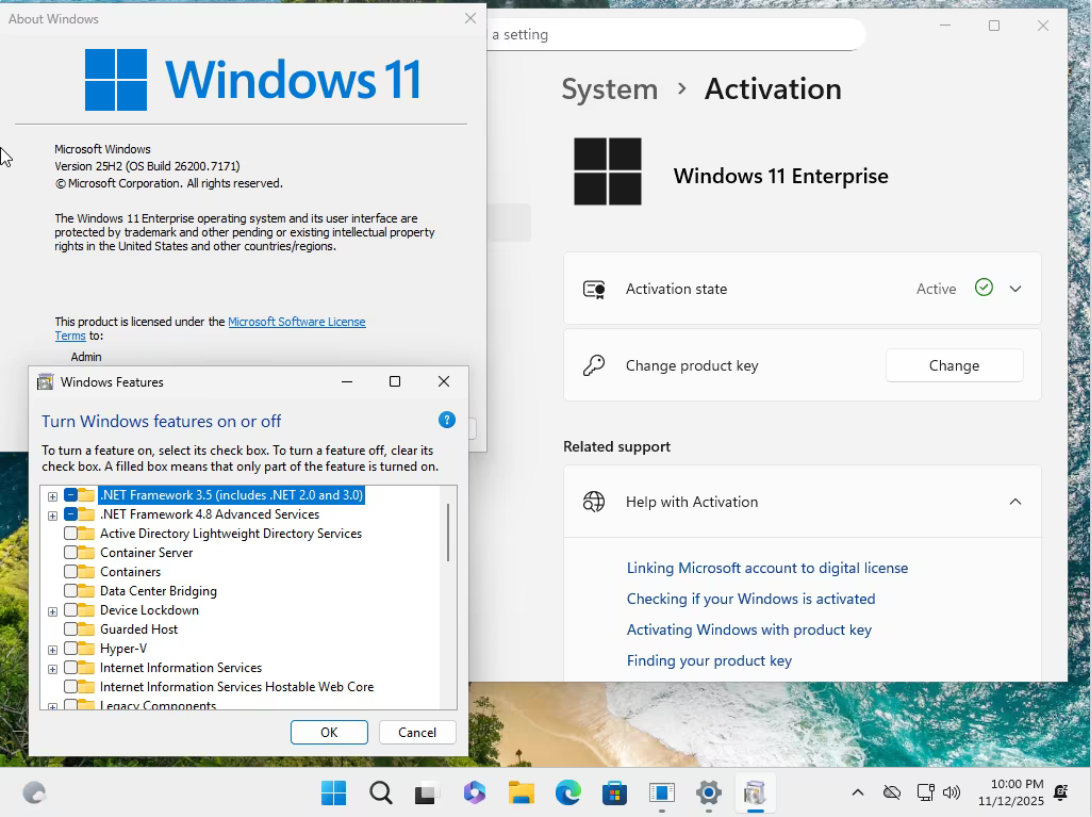The image size is (1092, 817).
Task: Open Microsoft Edge from the taskbar
Action: pyautogui.click(x=568, y=793)
